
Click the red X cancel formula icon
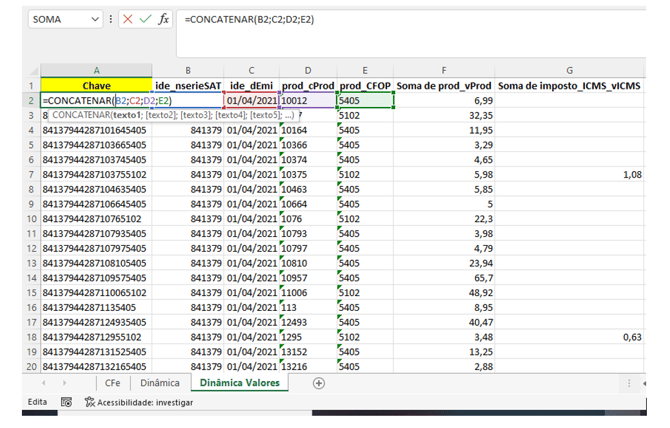click(127, 19)
